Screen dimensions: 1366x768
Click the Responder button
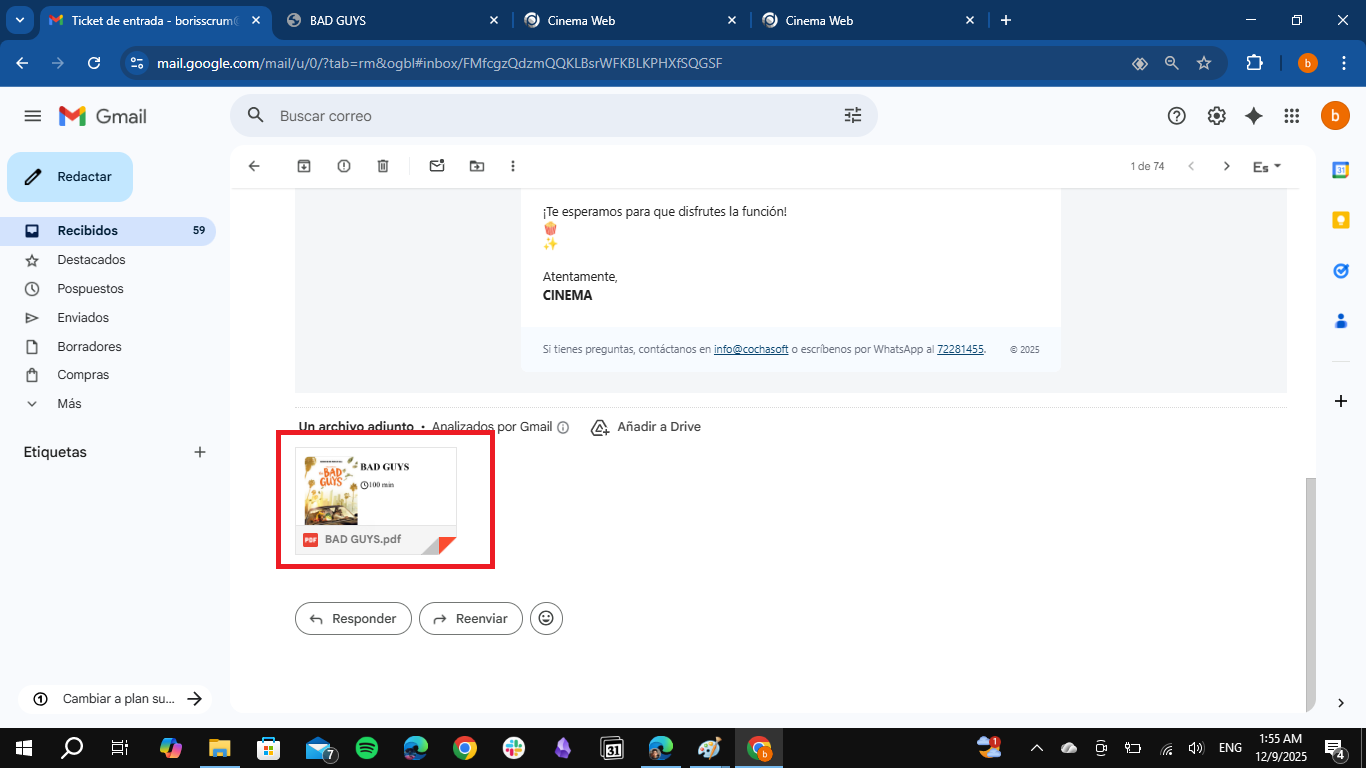353,619
